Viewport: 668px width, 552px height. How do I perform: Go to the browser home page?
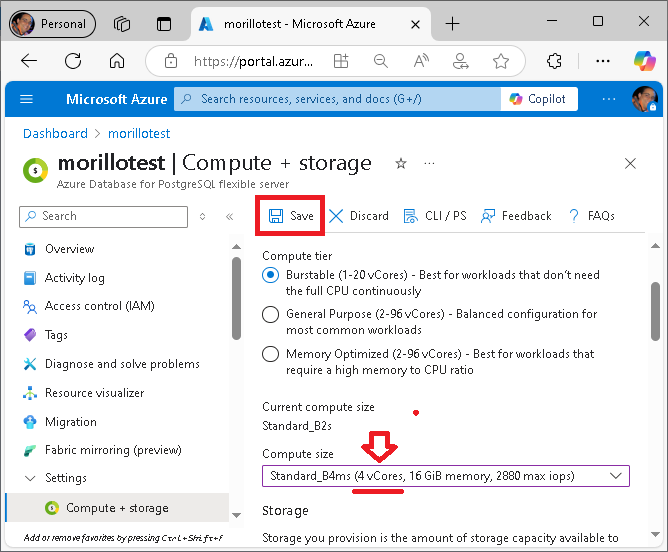click(117, 61)
